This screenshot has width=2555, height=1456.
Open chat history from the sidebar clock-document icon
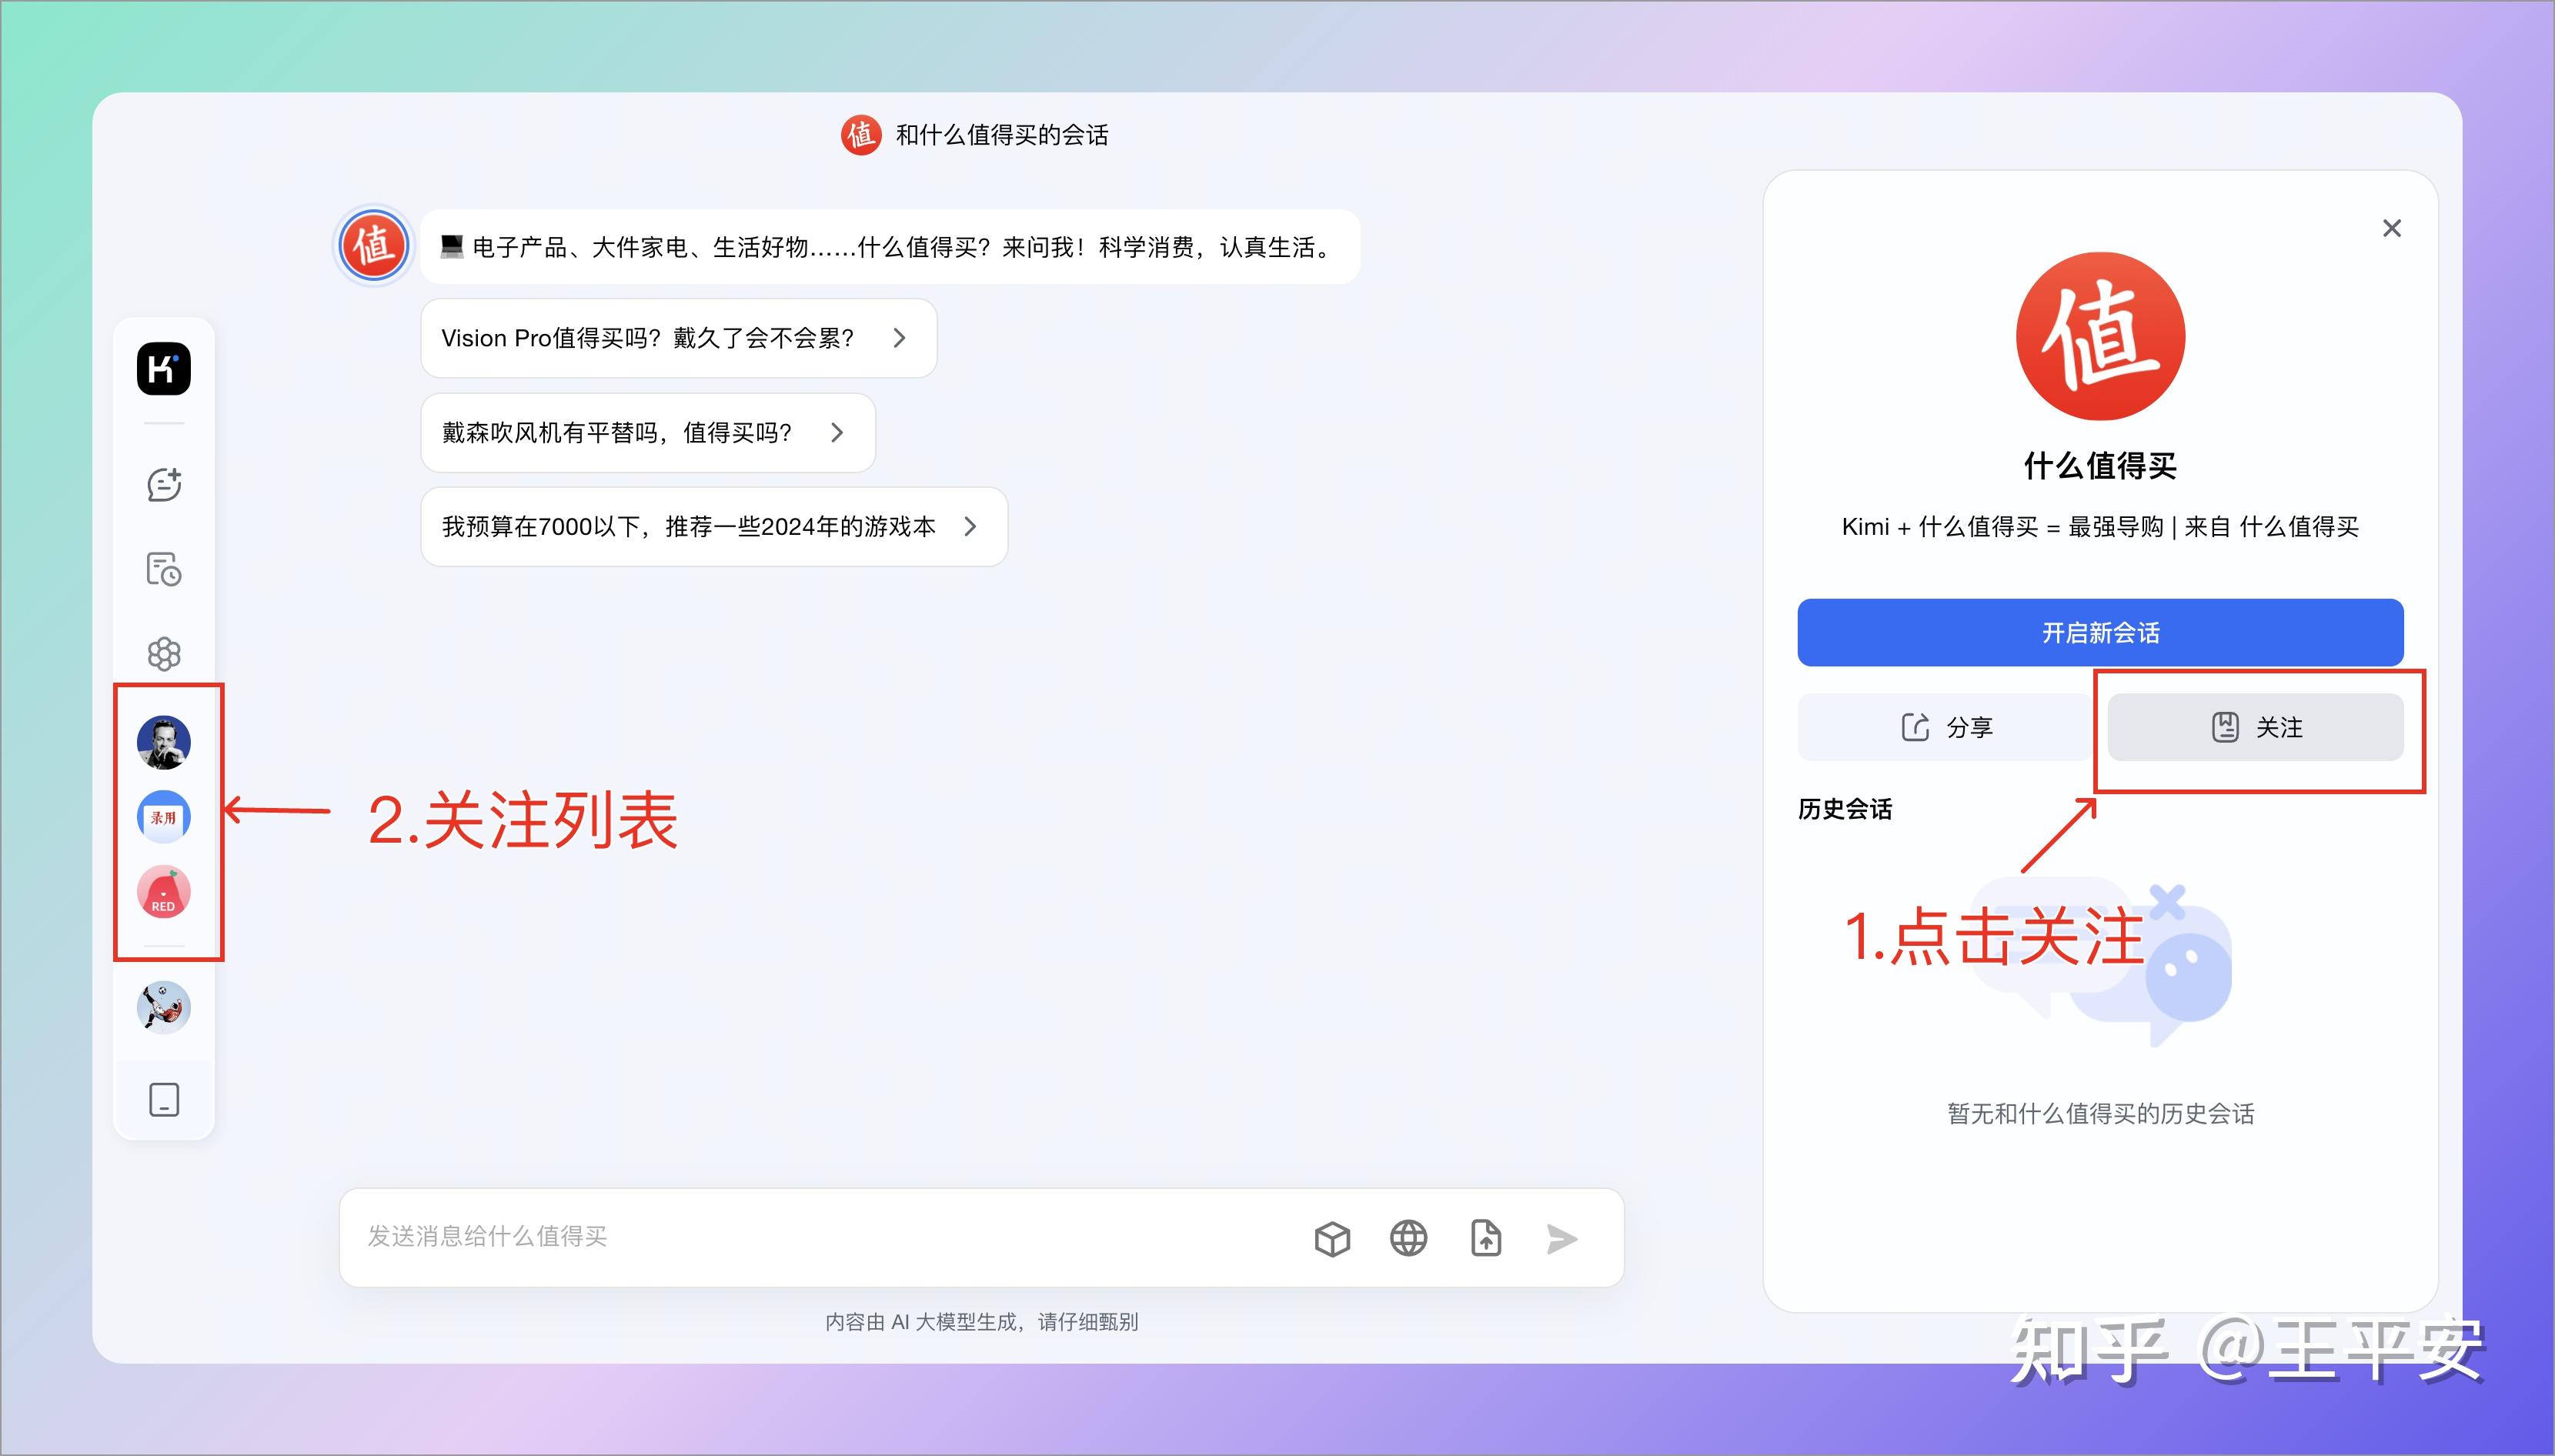[x=163, y=568]
